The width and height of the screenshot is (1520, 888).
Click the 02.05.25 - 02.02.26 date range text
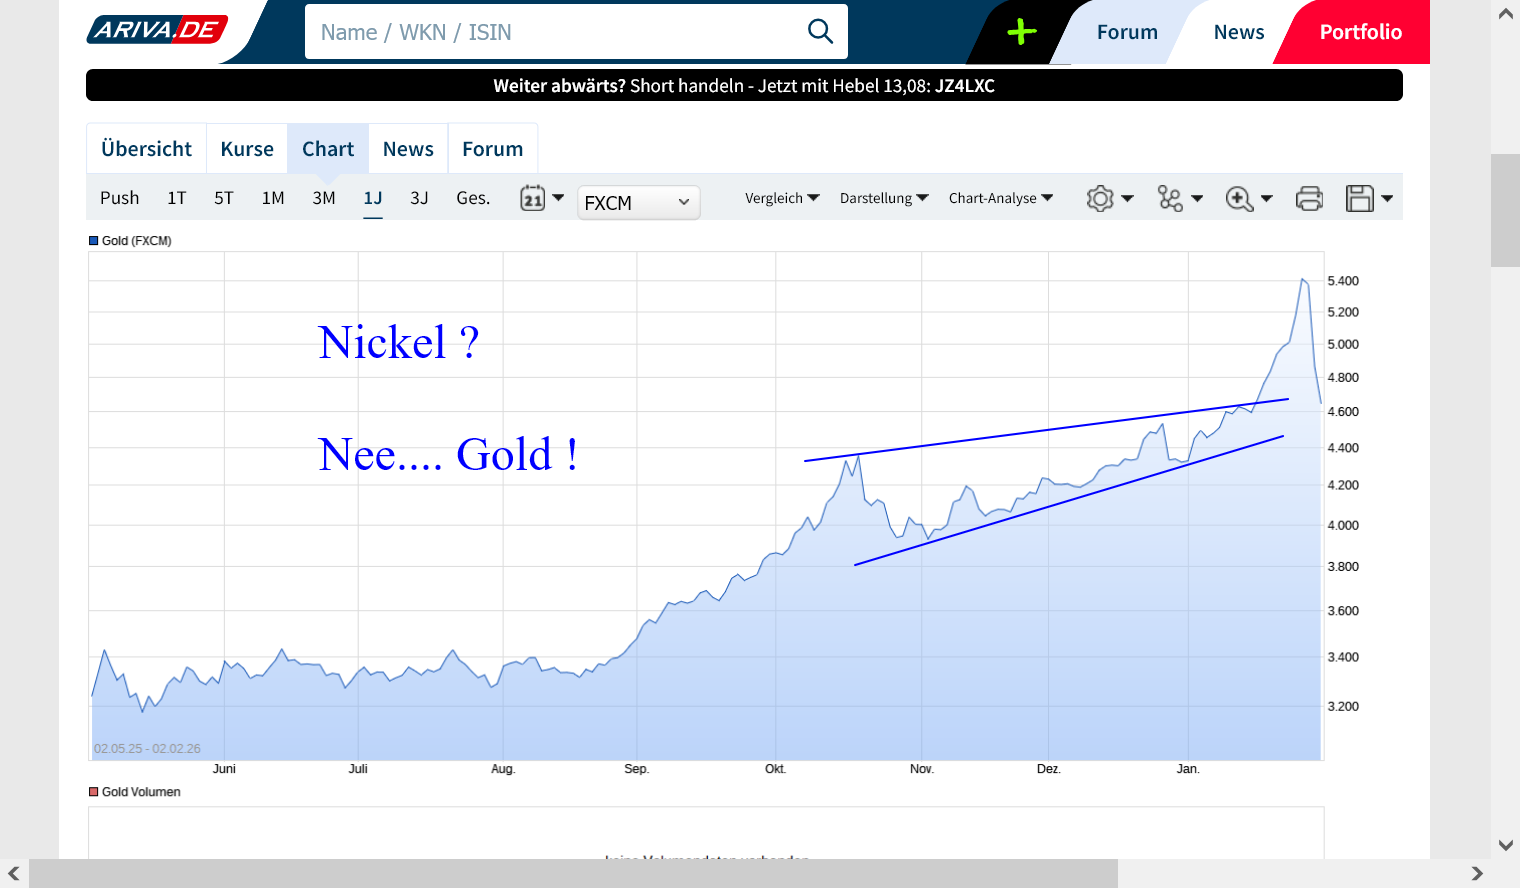tap(147, 748)
